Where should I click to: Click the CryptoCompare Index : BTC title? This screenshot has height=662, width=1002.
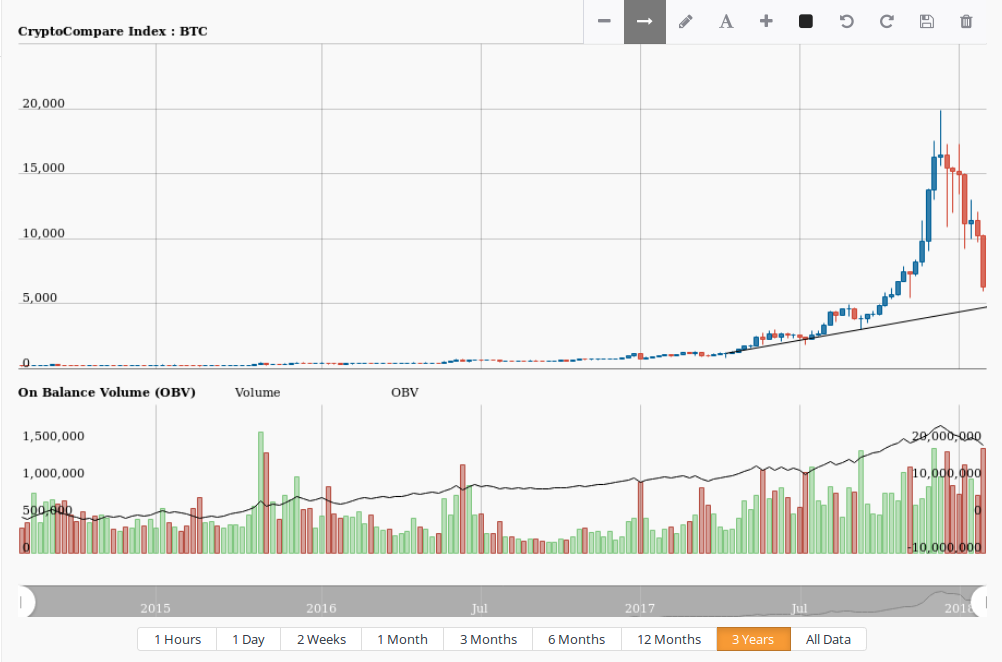(112, 31)
